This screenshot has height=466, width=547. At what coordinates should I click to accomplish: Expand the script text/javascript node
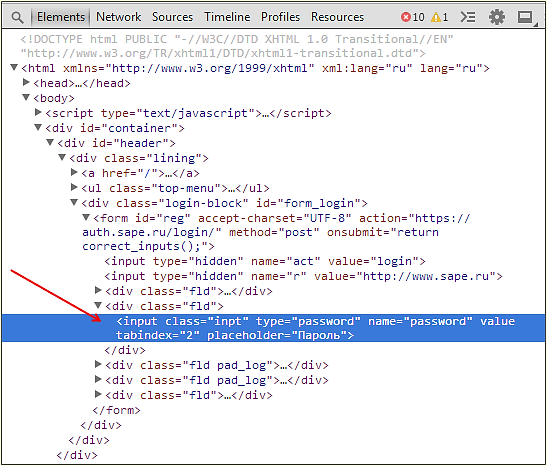(38, 112)
